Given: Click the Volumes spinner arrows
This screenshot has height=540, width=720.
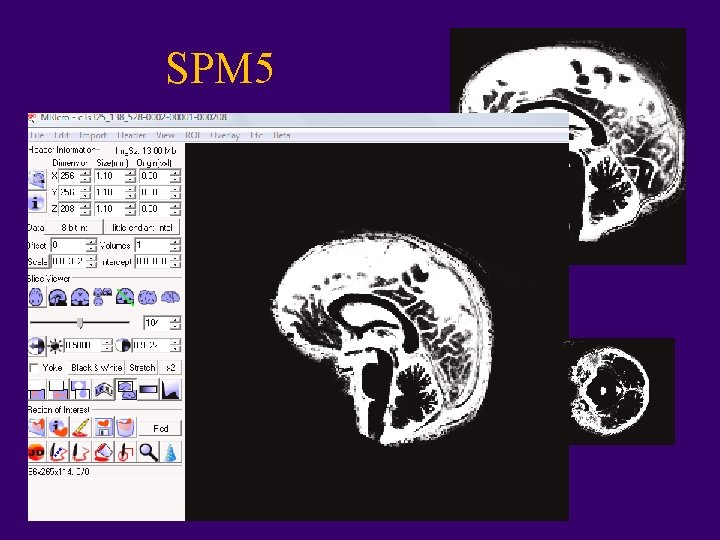Looking at the screenshot, I should point(175,246).
